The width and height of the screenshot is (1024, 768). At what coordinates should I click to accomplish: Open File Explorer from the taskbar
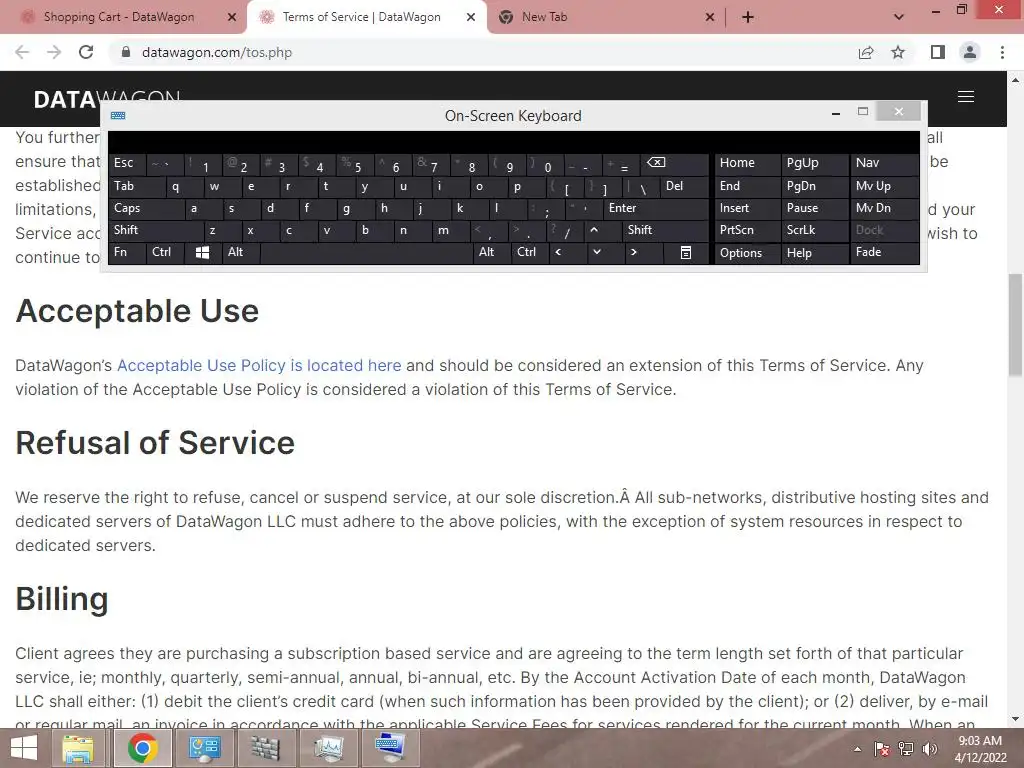click(77, 748)
